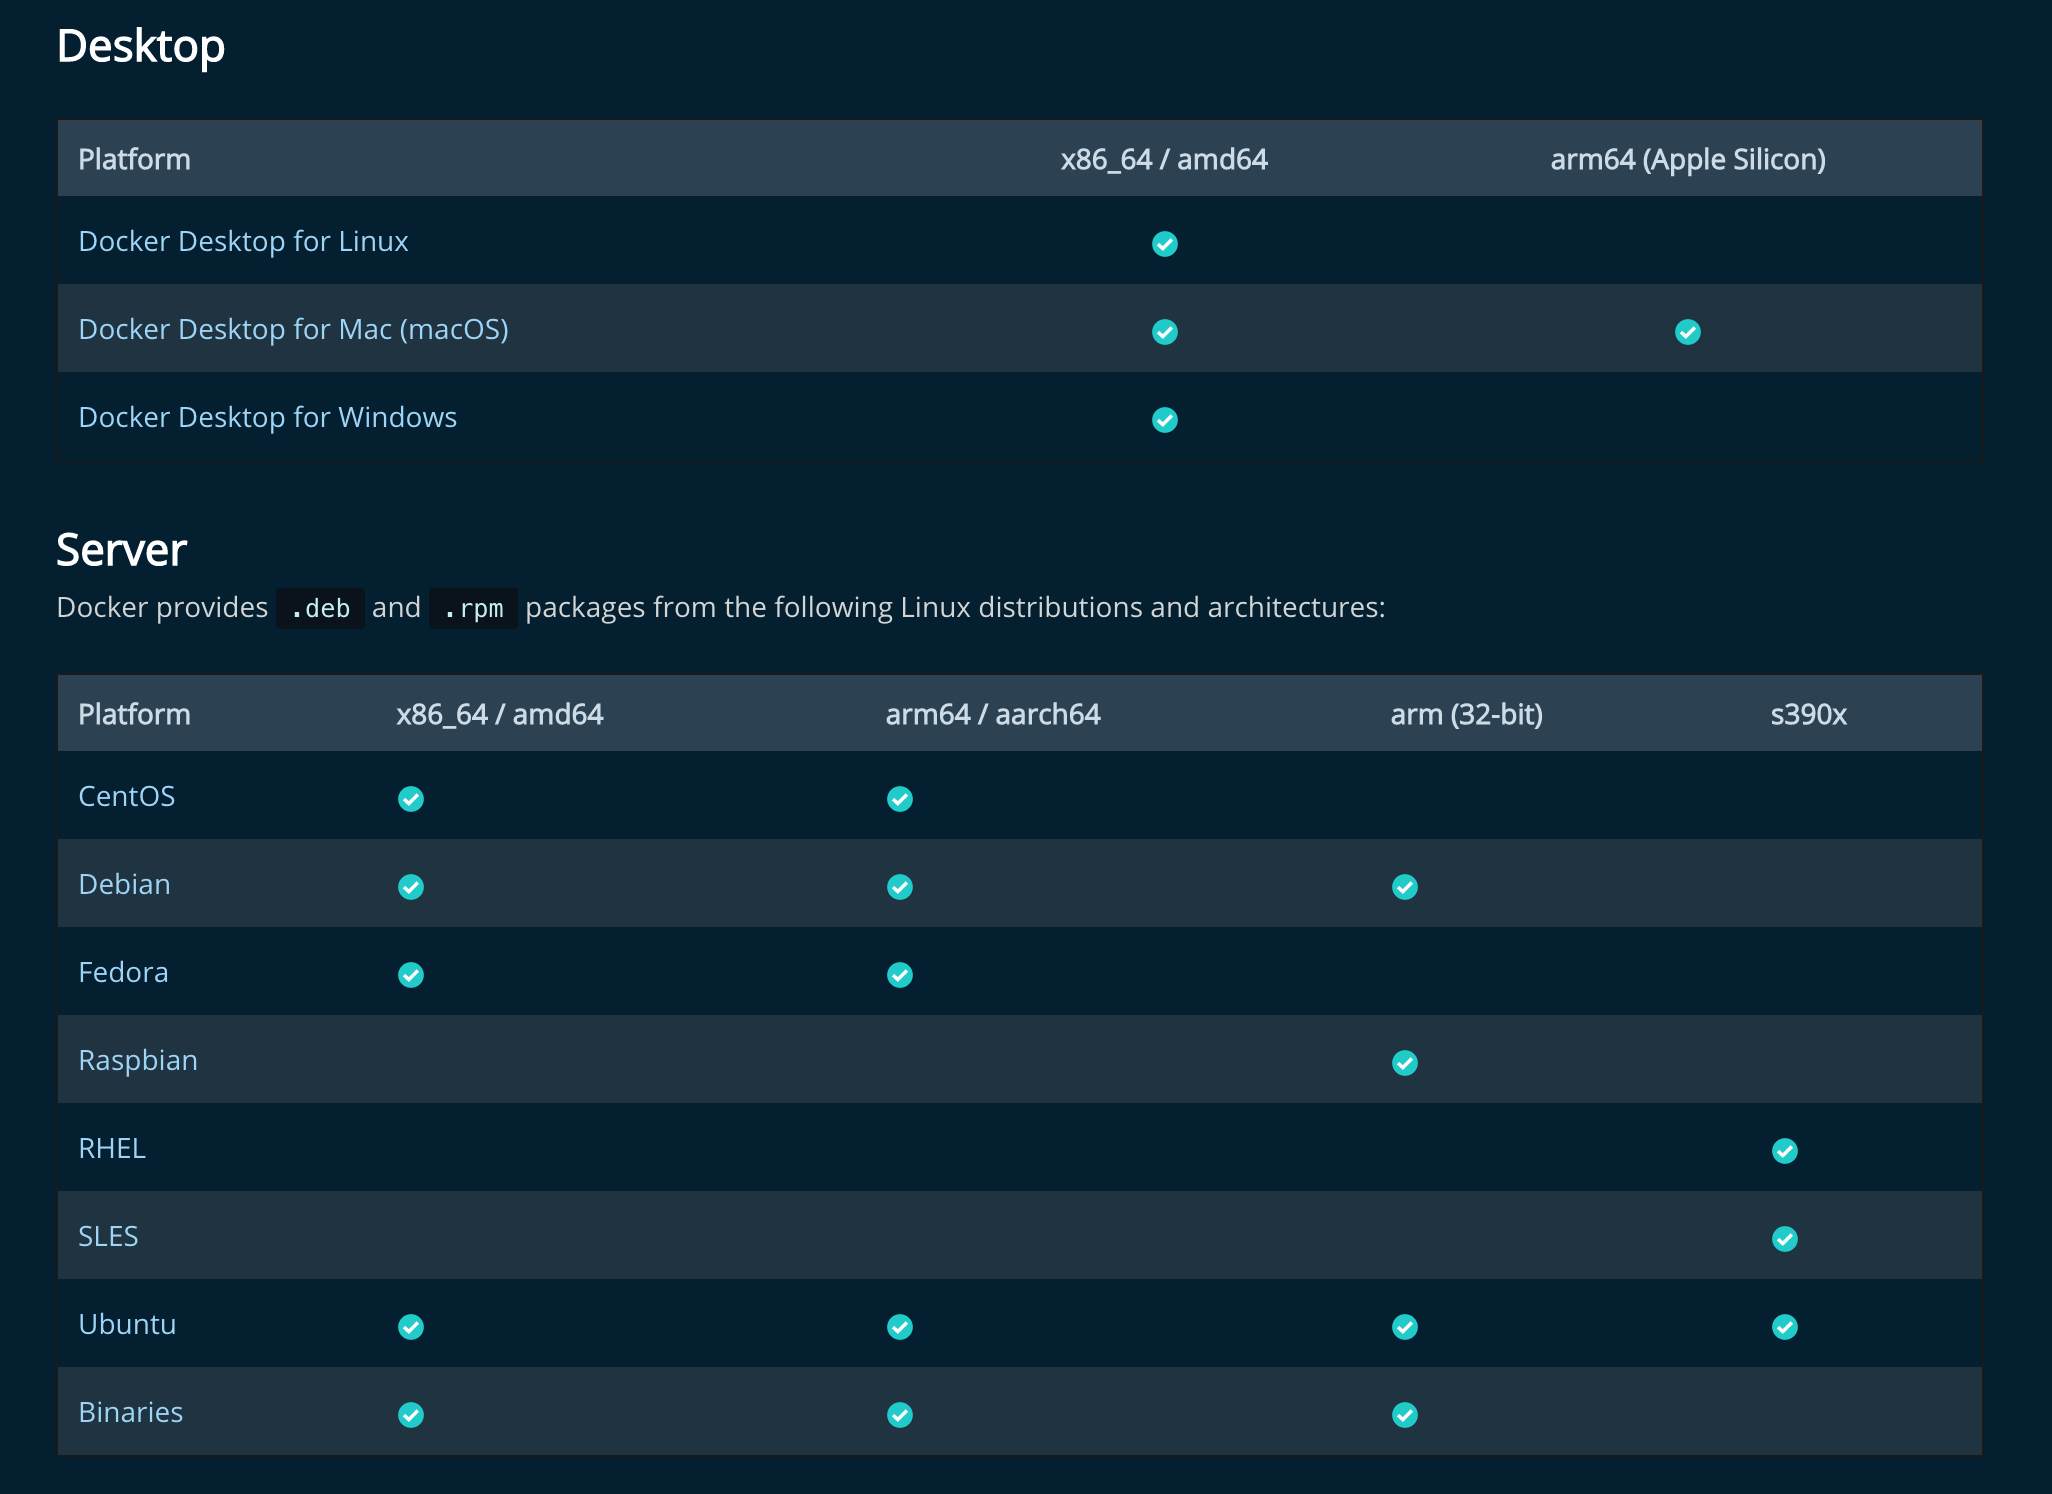Click the CentOS platform link
This screenshot has width=2052, height=1494.
(126, 797)
